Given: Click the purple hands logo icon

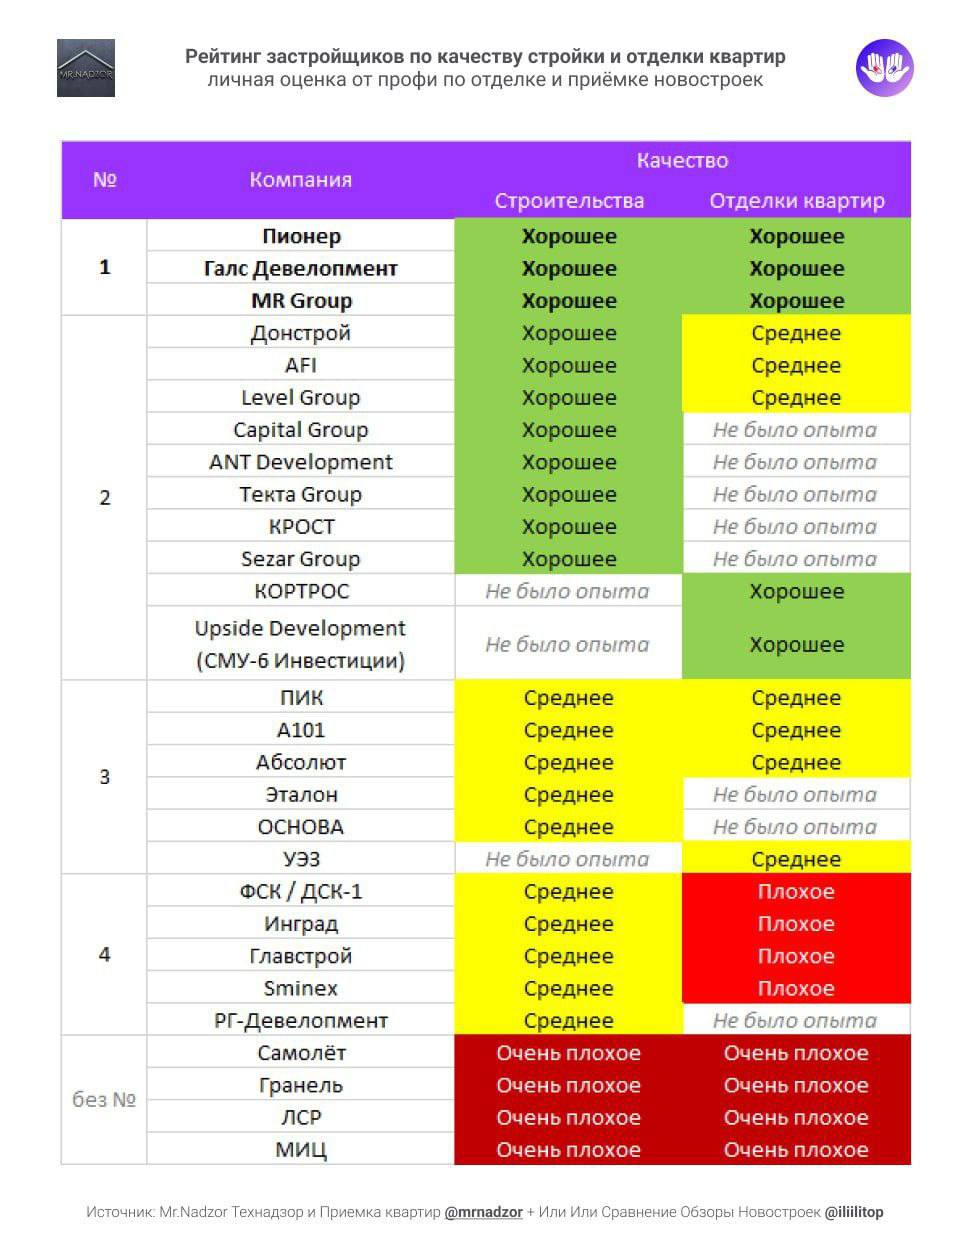Looking at the screenshot, I should coord(885,68).
